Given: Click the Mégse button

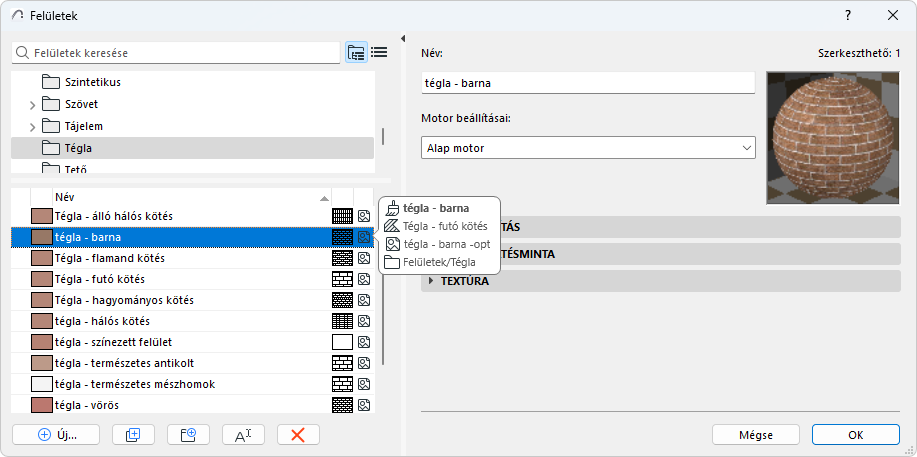Looking at the screenshot, I should 755,434.
